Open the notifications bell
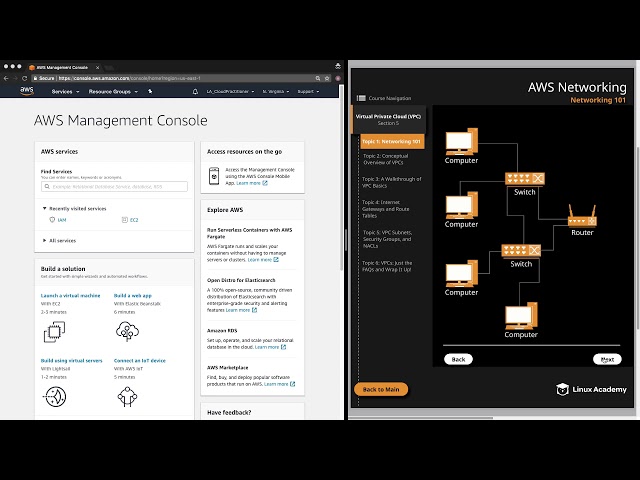The height and width of the screenshot is (480, 640). [x=195, y=91]
